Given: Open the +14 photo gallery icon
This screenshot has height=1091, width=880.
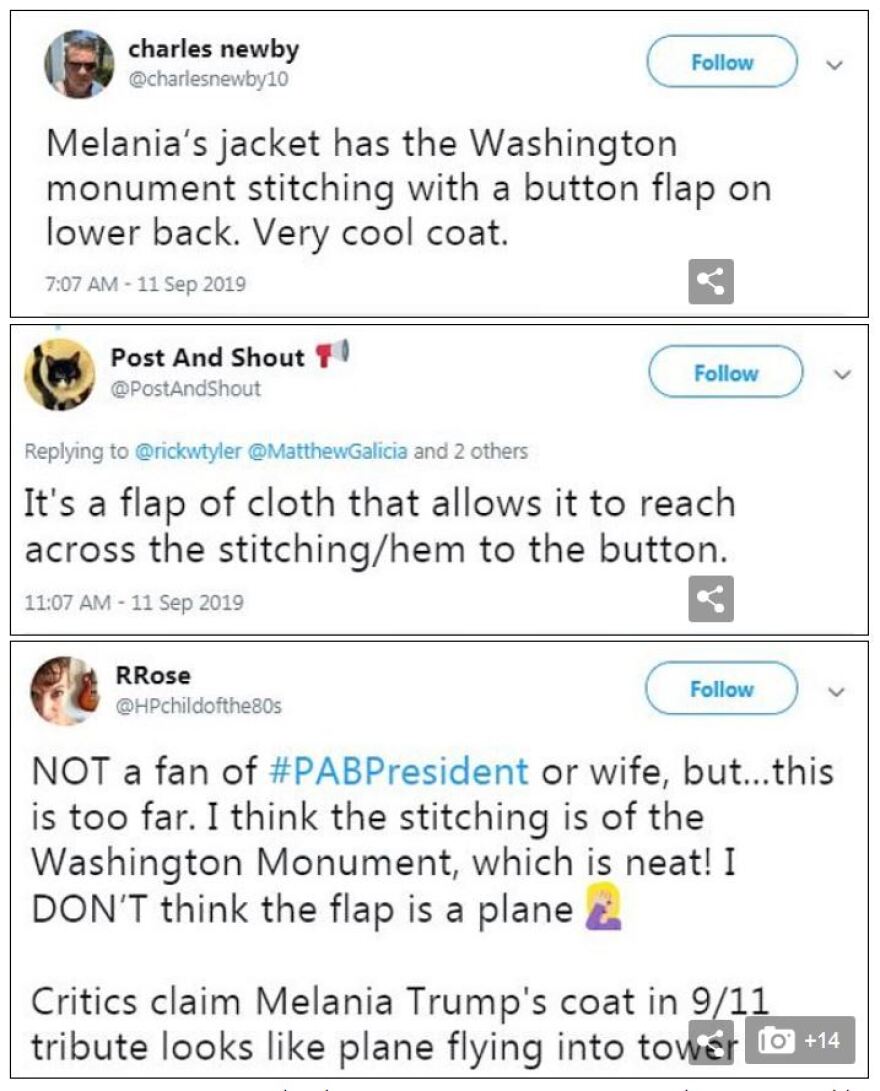Looking at the screenshot, I should (800, 1040).
